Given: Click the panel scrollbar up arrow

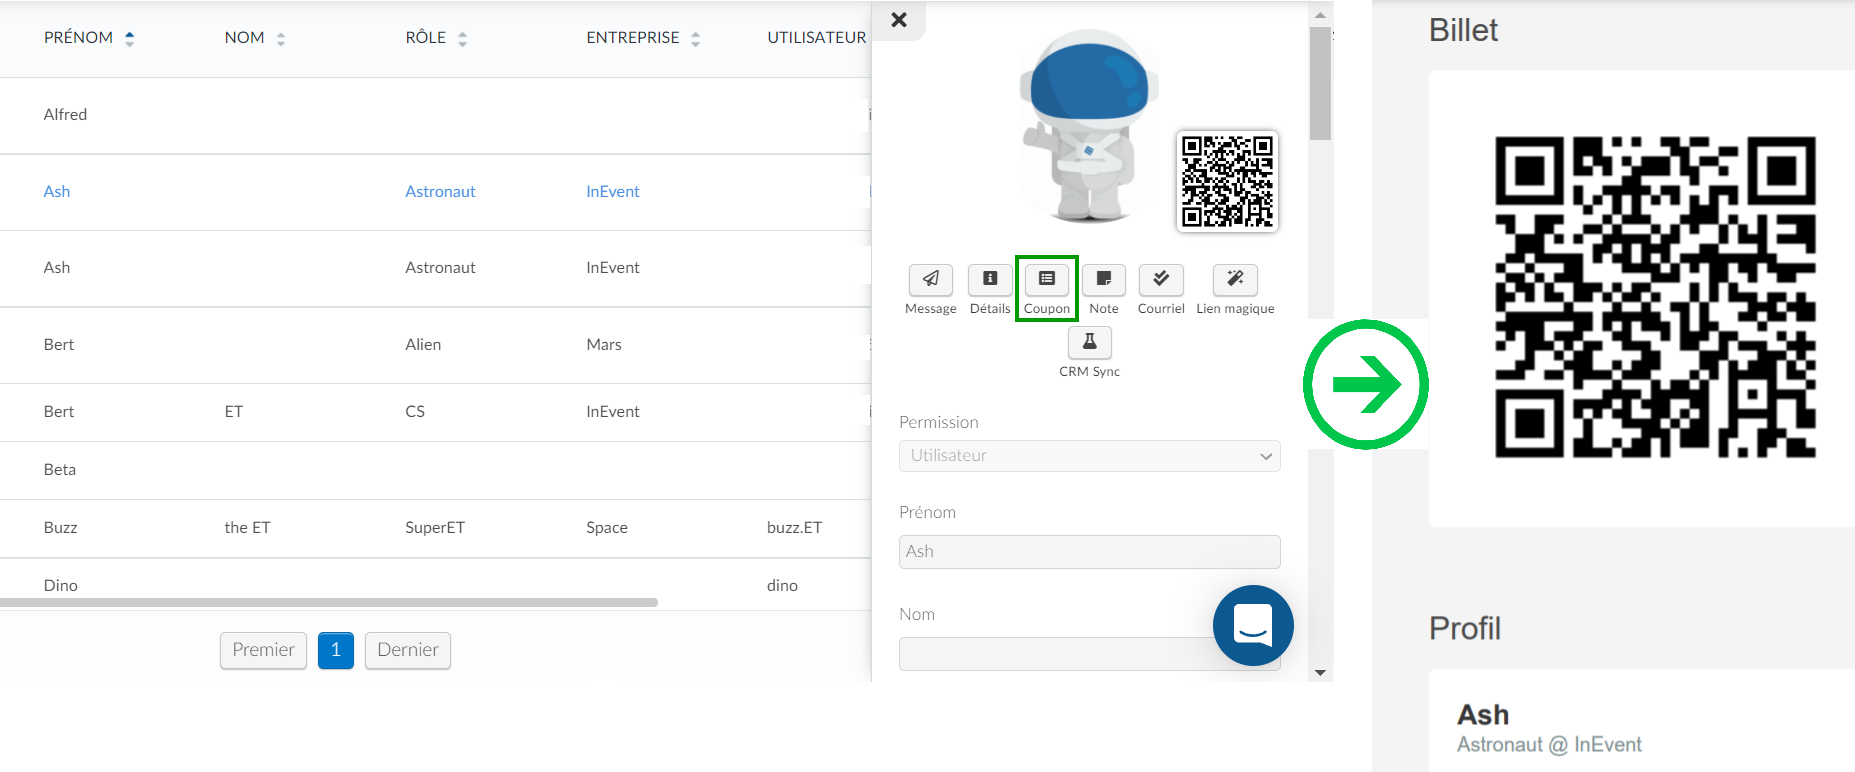Looking at the screenshot, I should [1320, 15].
